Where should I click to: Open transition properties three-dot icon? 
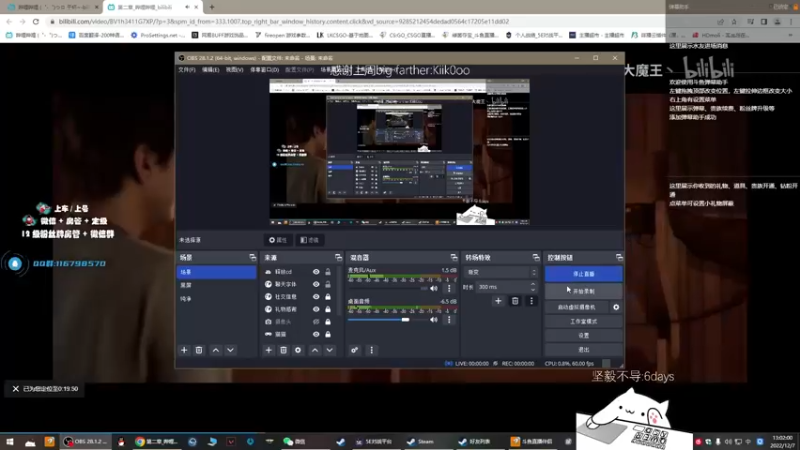531,301
